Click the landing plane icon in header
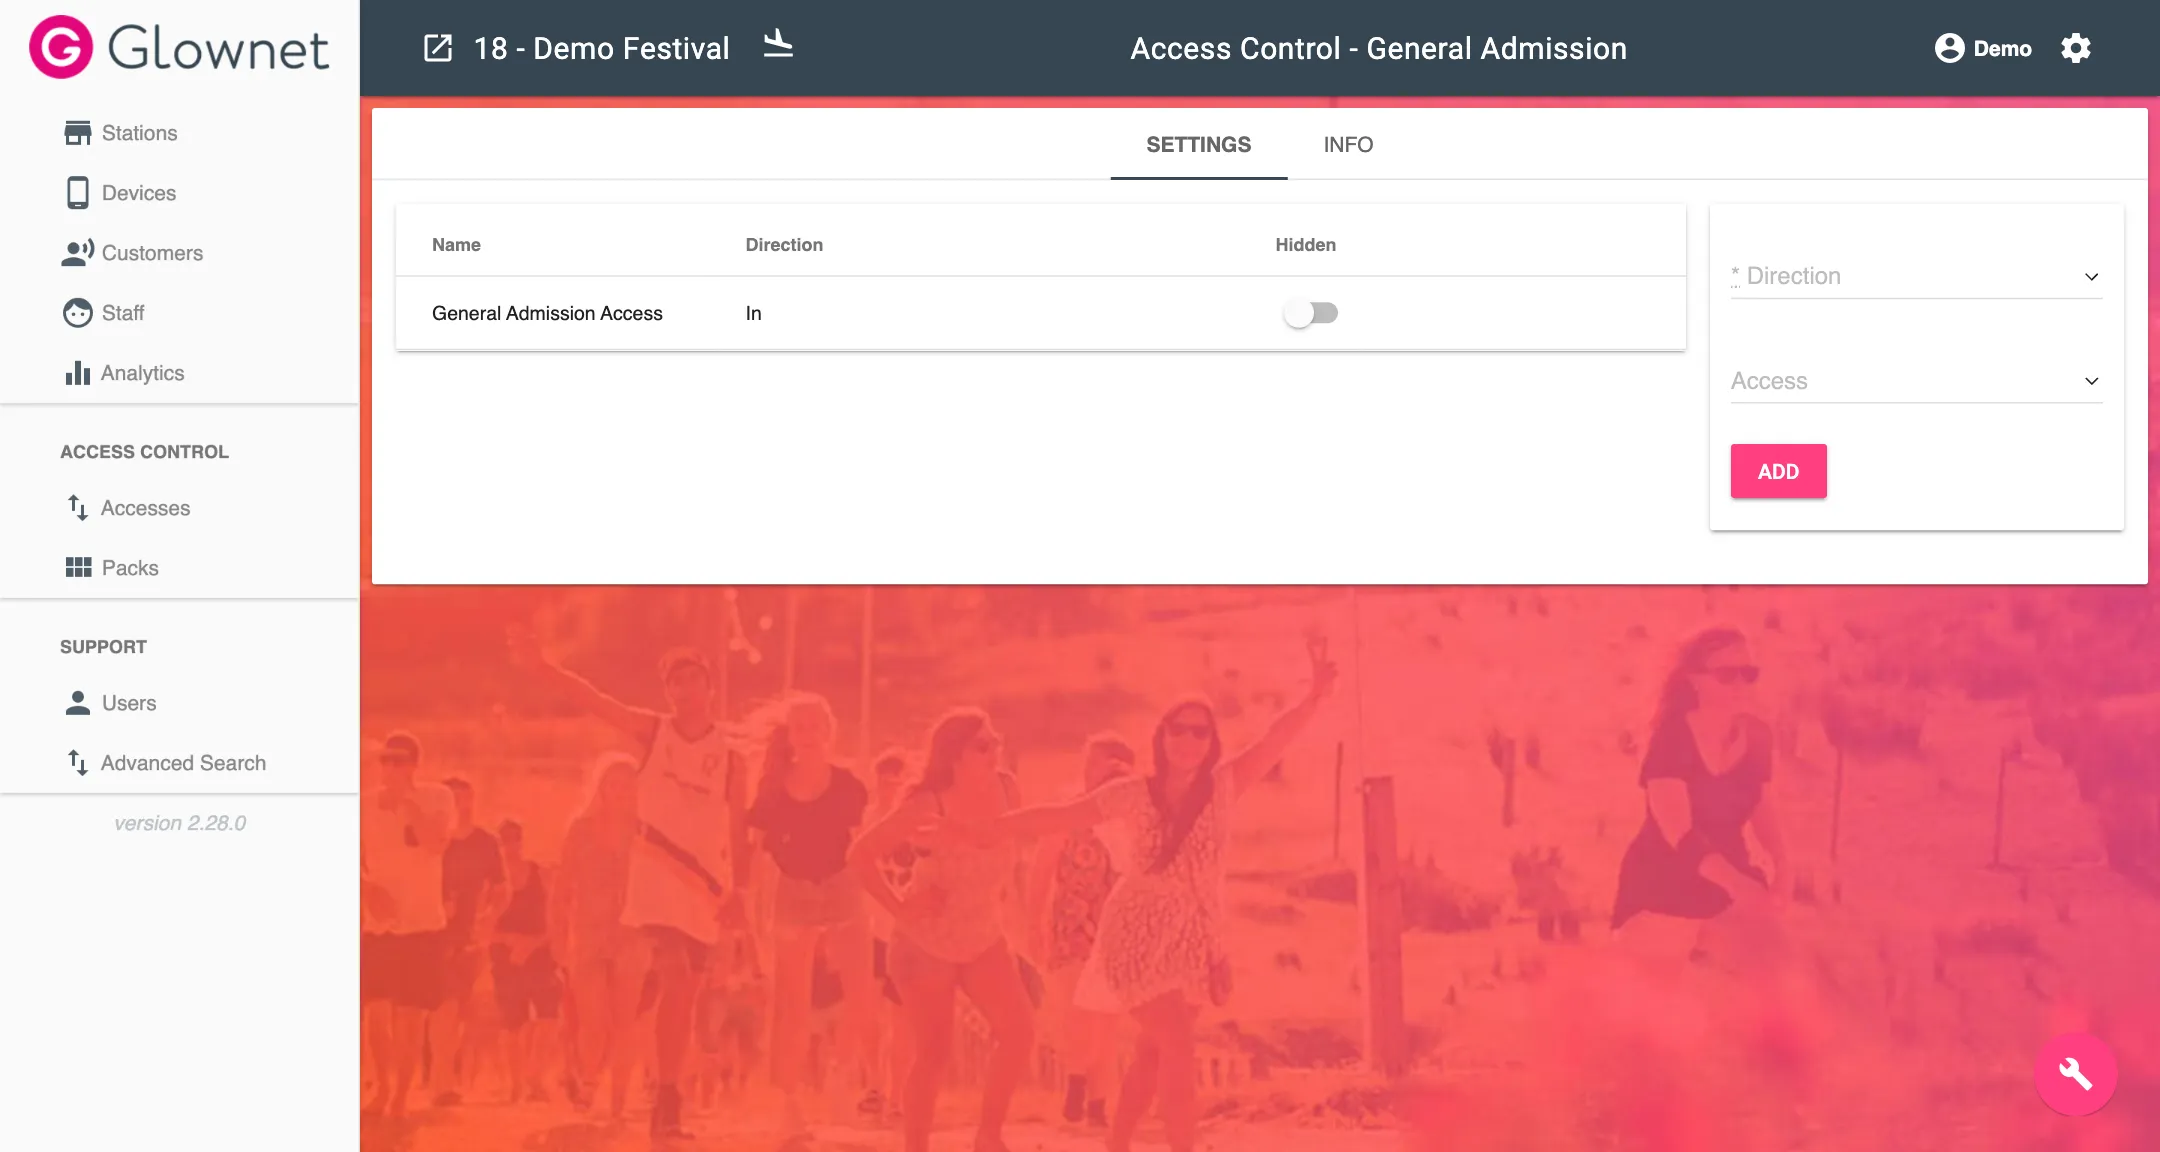Screen dimensions: 2160x1152 click(x=778, y=45)
